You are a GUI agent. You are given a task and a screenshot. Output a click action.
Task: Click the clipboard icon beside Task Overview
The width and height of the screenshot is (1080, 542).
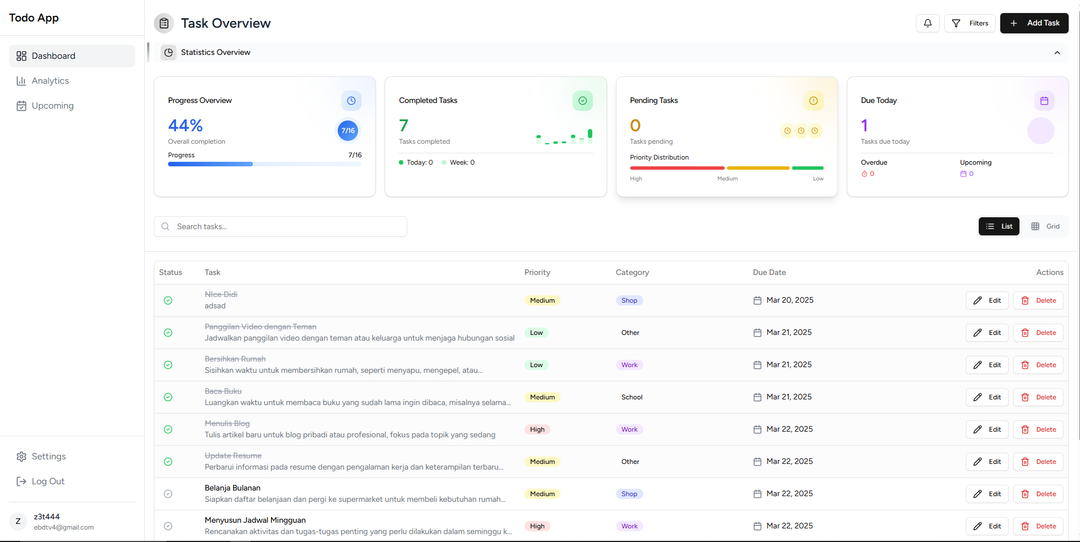pyautogui.click(x=164, y=23)
